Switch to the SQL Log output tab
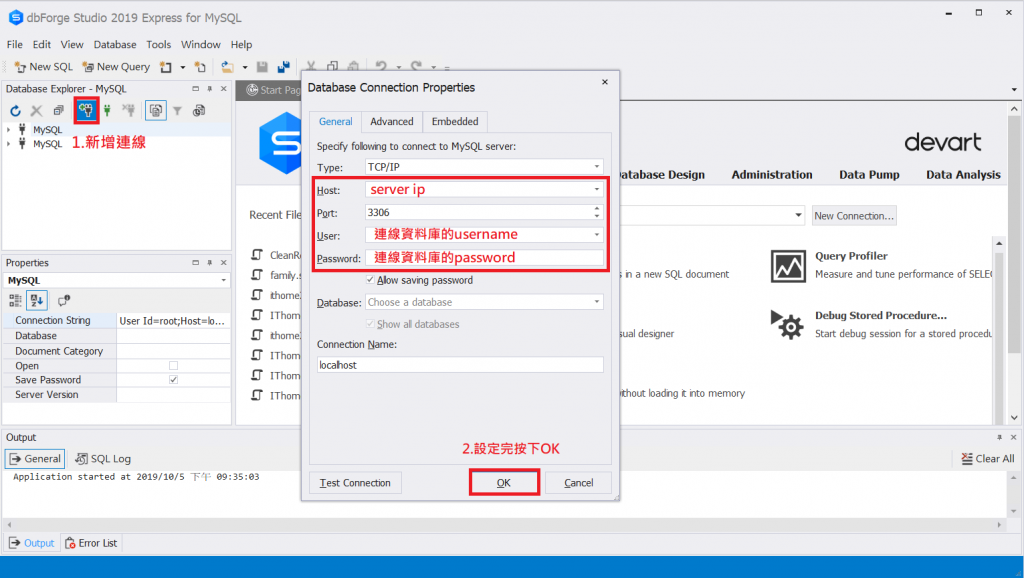Screen dimensions: 1024x578 coord(103,458)
